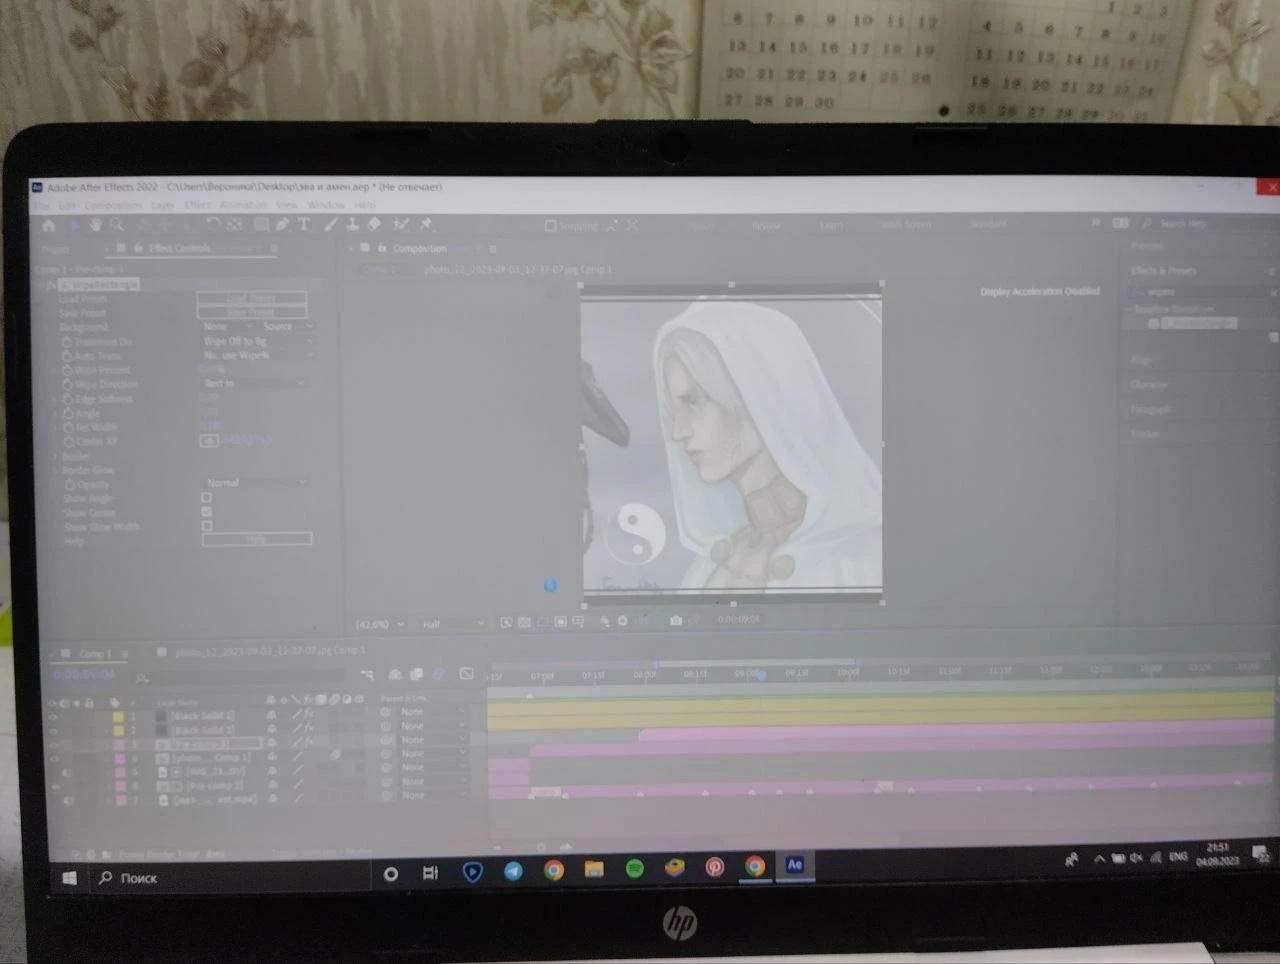Viewport: 1280px width, 964px height.
Task: Click the composition mini-flowchart icon in timeline
Action: tap(367, 675)
